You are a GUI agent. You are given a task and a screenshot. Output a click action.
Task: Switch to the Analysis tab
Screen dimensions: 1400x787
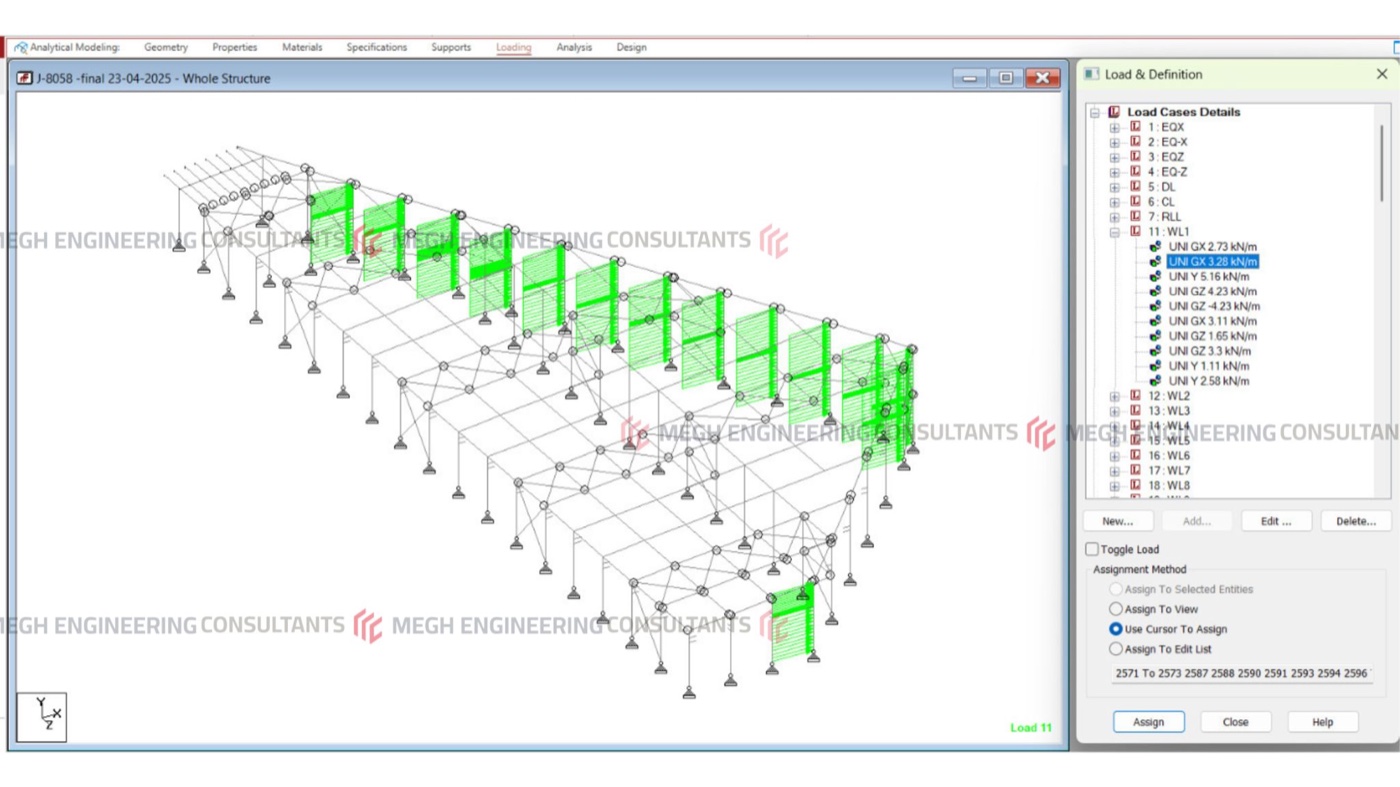pyautogui.click(x=574, y=47)
